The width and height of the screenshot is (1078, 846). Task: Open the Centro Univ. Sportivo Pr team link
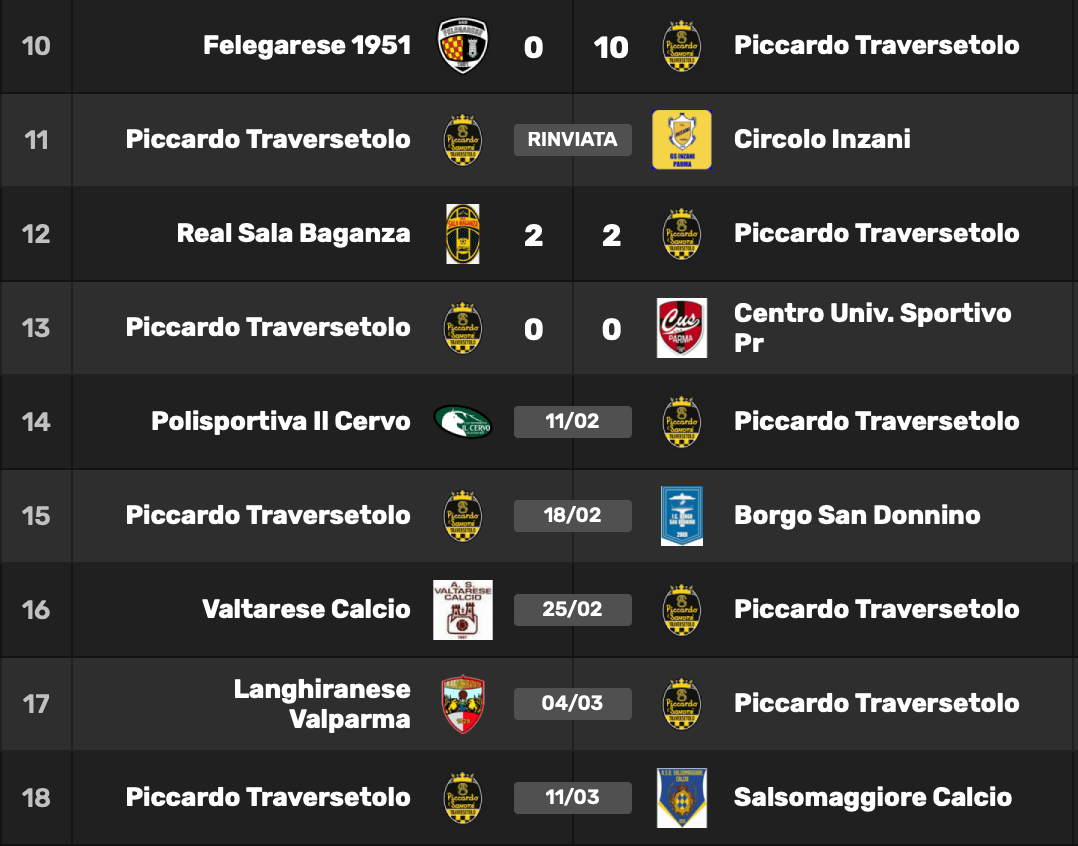(872, 328)
